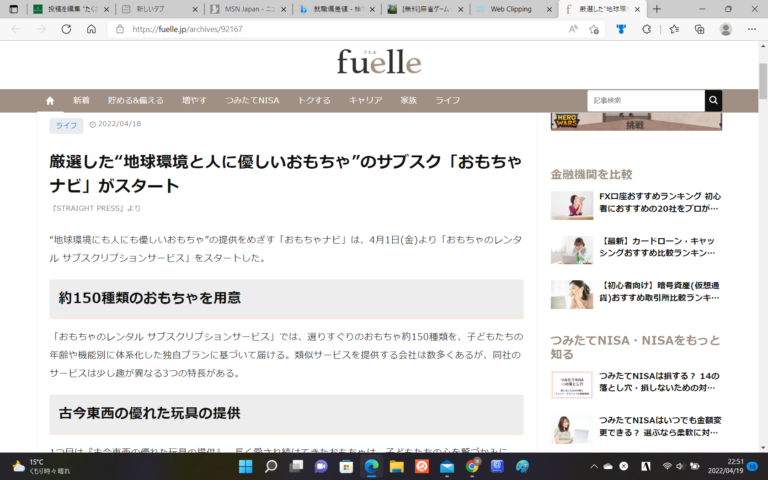768x480 pixels.
Task: Switch to the MSN Japan tab
Action: pos(248,9)
